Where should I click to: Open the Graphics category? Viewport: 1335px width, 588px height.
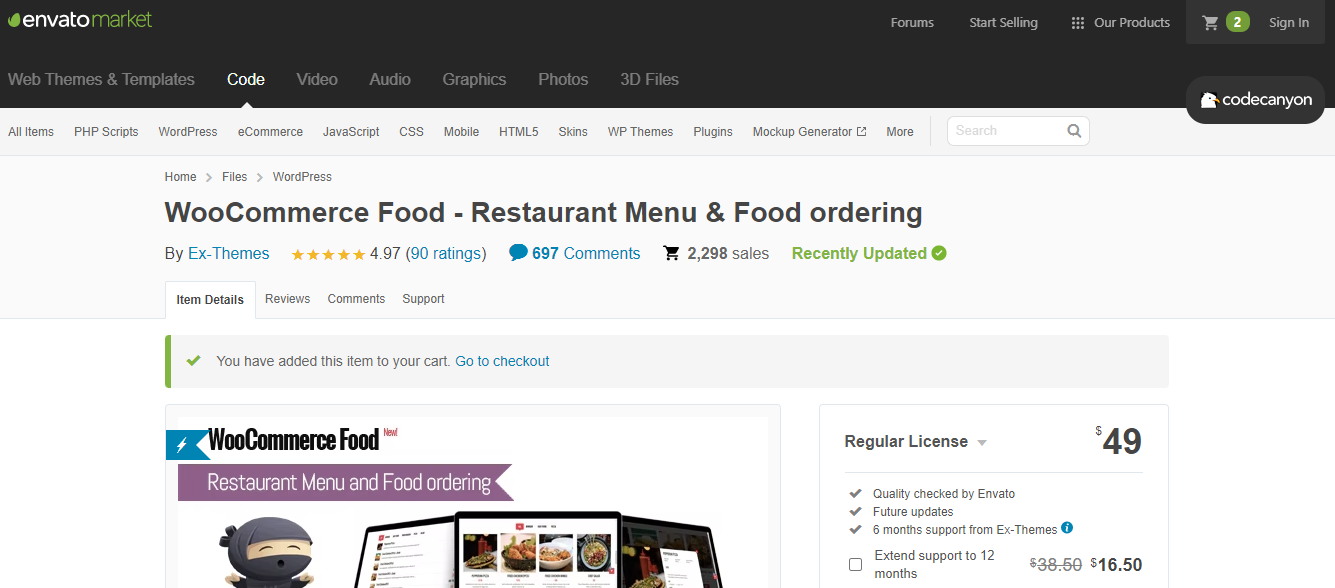coord(474,79)
